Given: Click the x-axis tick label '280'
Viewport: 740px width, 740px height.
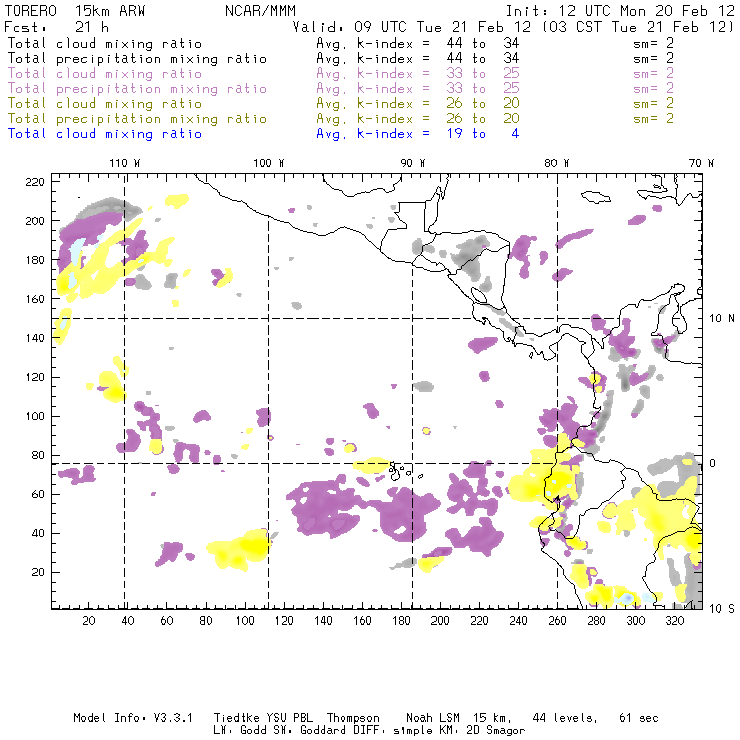Looking at the screenshot, I should (x=597, y=621).
